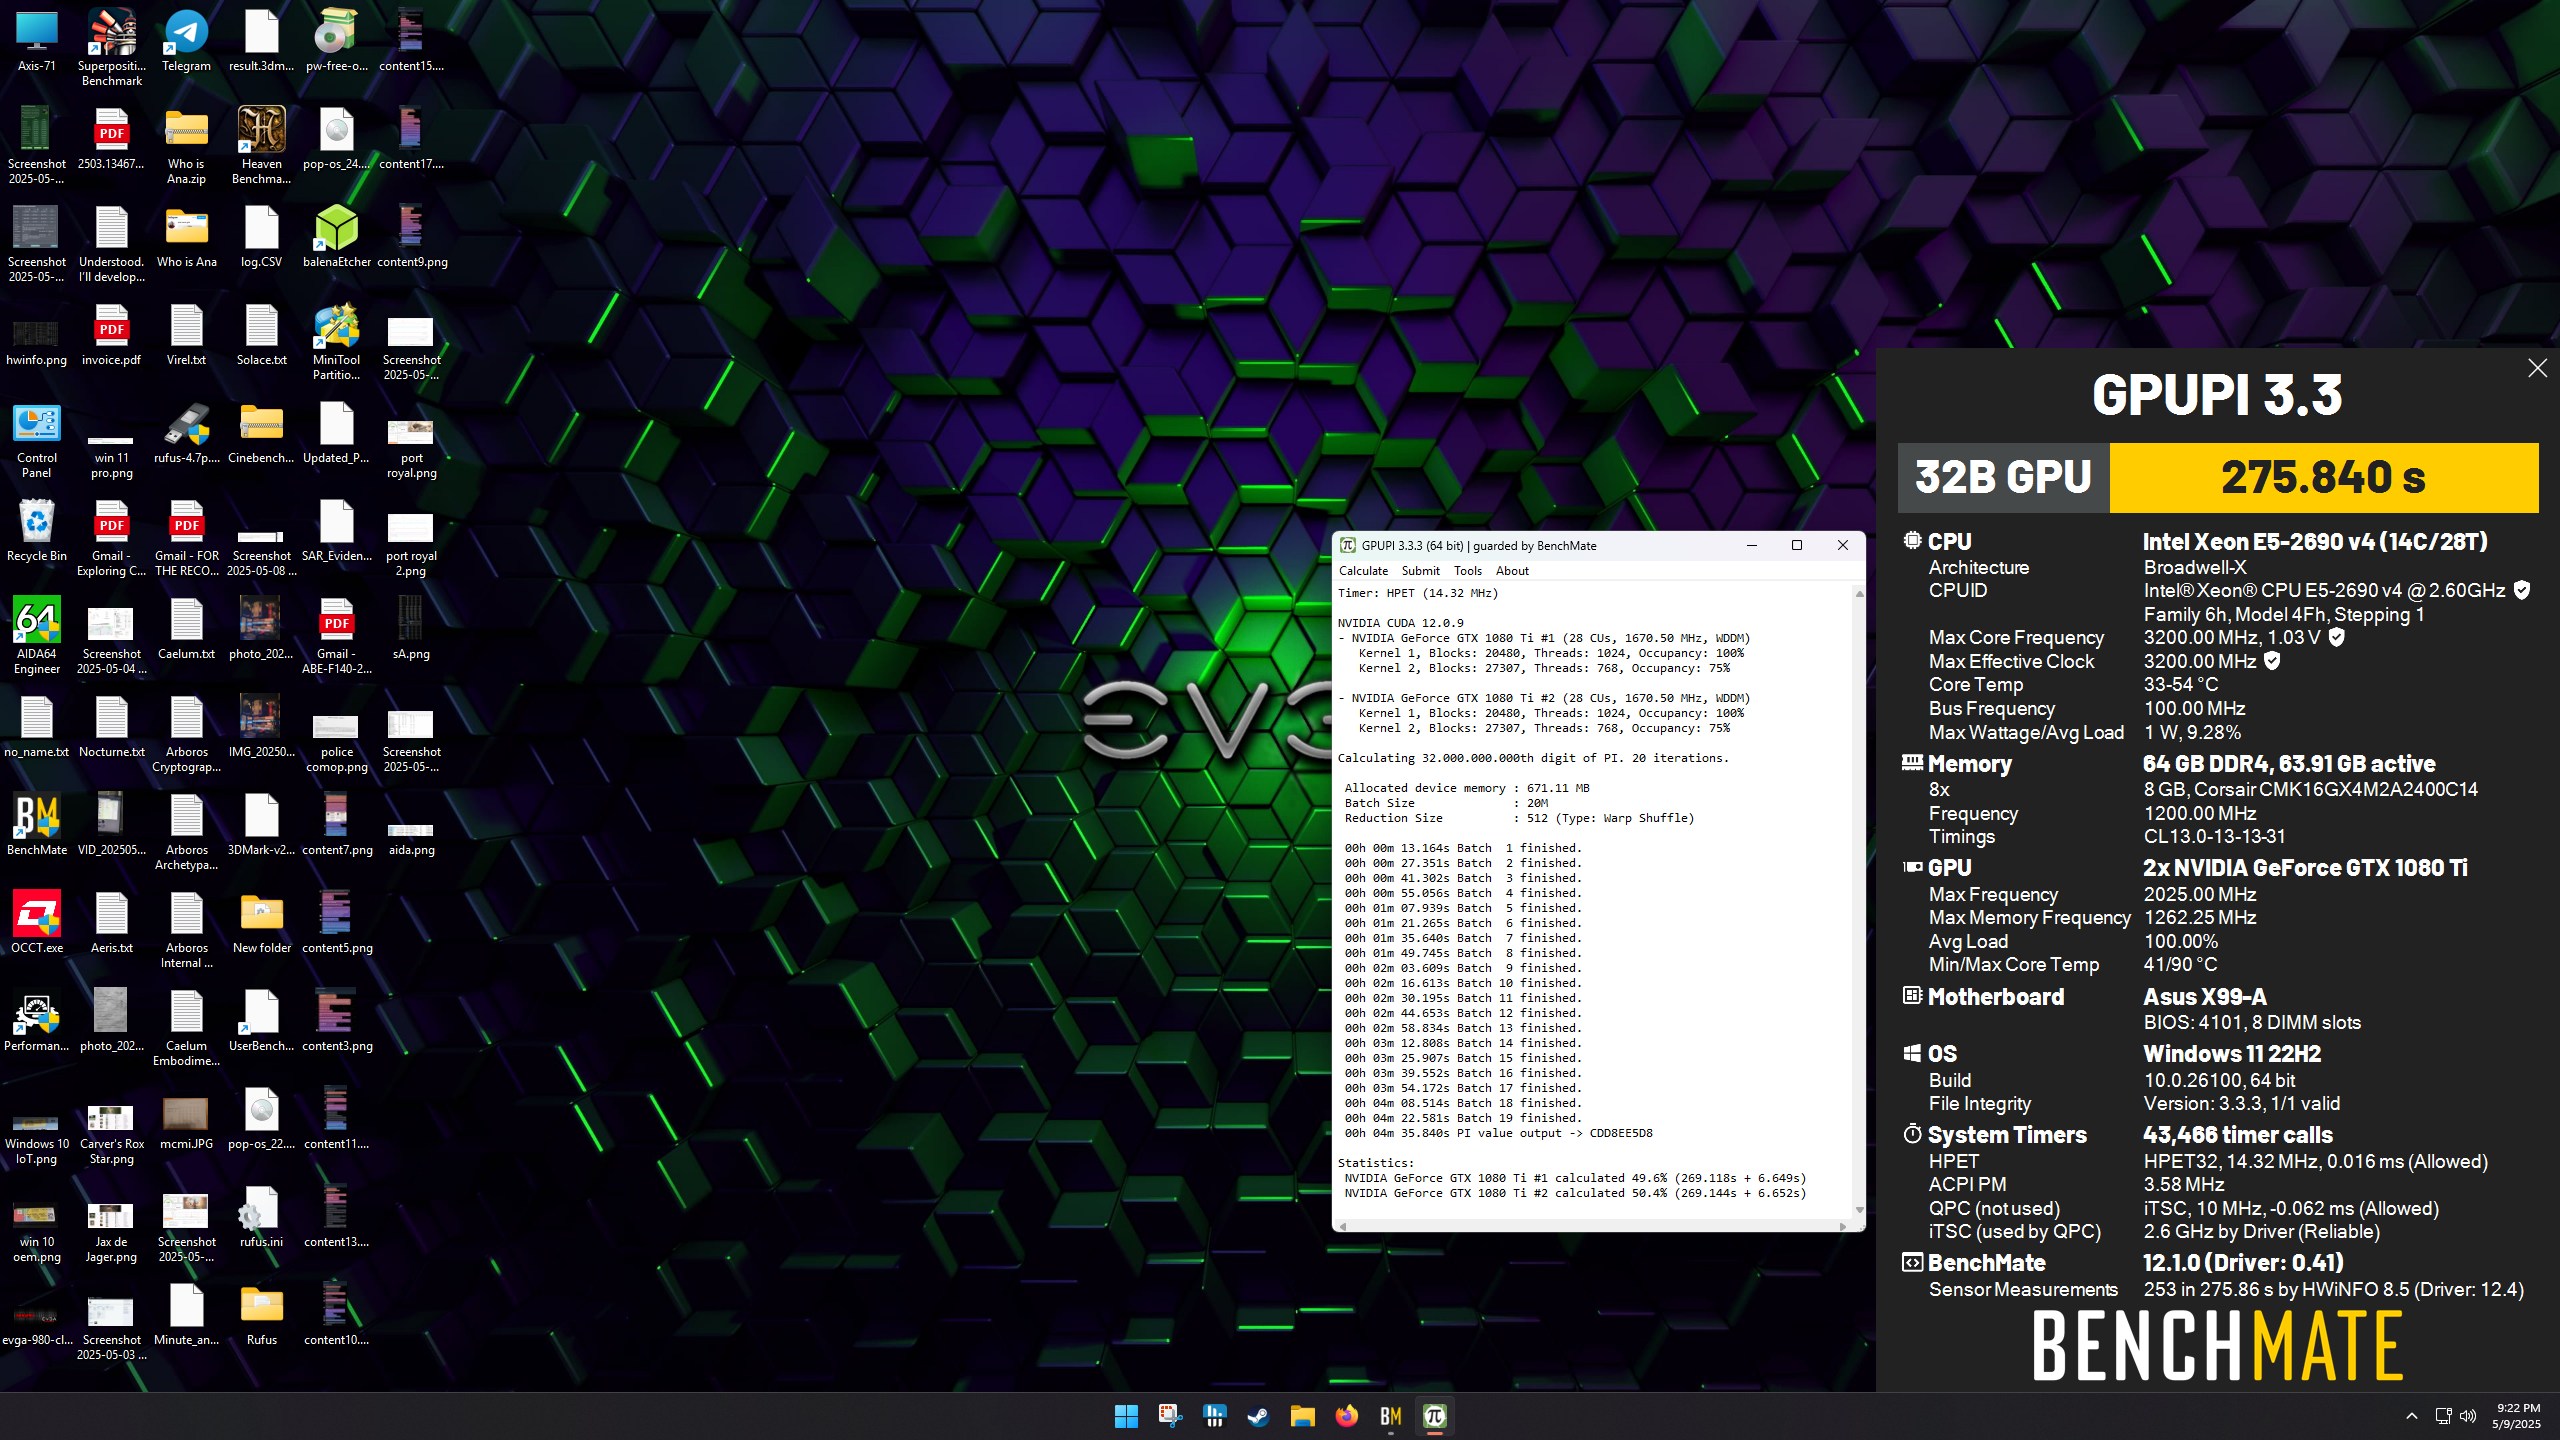Select the Recycle Bin icon
Viewport: 2560px width, 1440px height.
click(x=37, y=531)
